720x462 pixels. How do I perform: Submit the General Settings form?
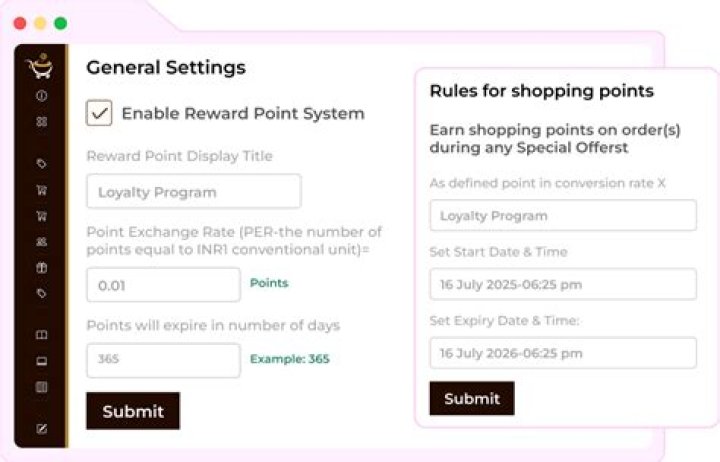(x=133, y=411)
